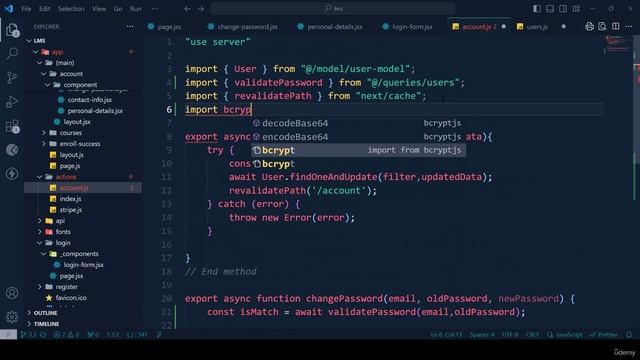Click the command center search box
The image size is (640, 360).
pyautogui.click(x=333, y=9)
